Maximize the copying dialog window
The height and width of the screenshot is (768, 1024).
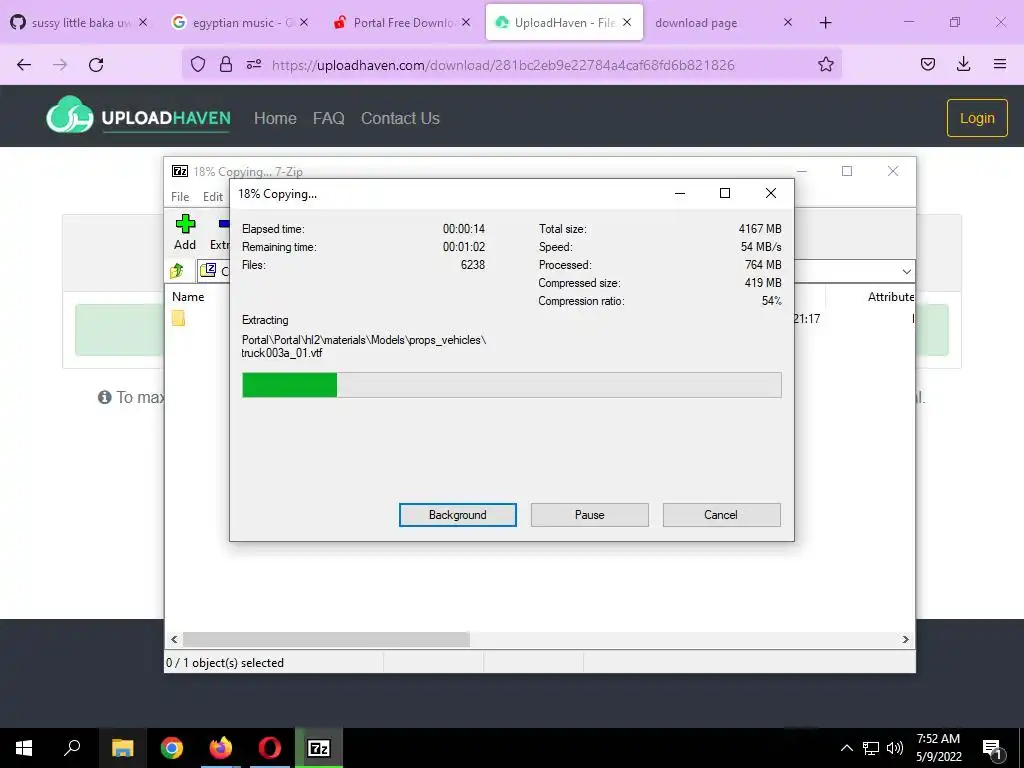pyautogui.click(x=724, y=193)
